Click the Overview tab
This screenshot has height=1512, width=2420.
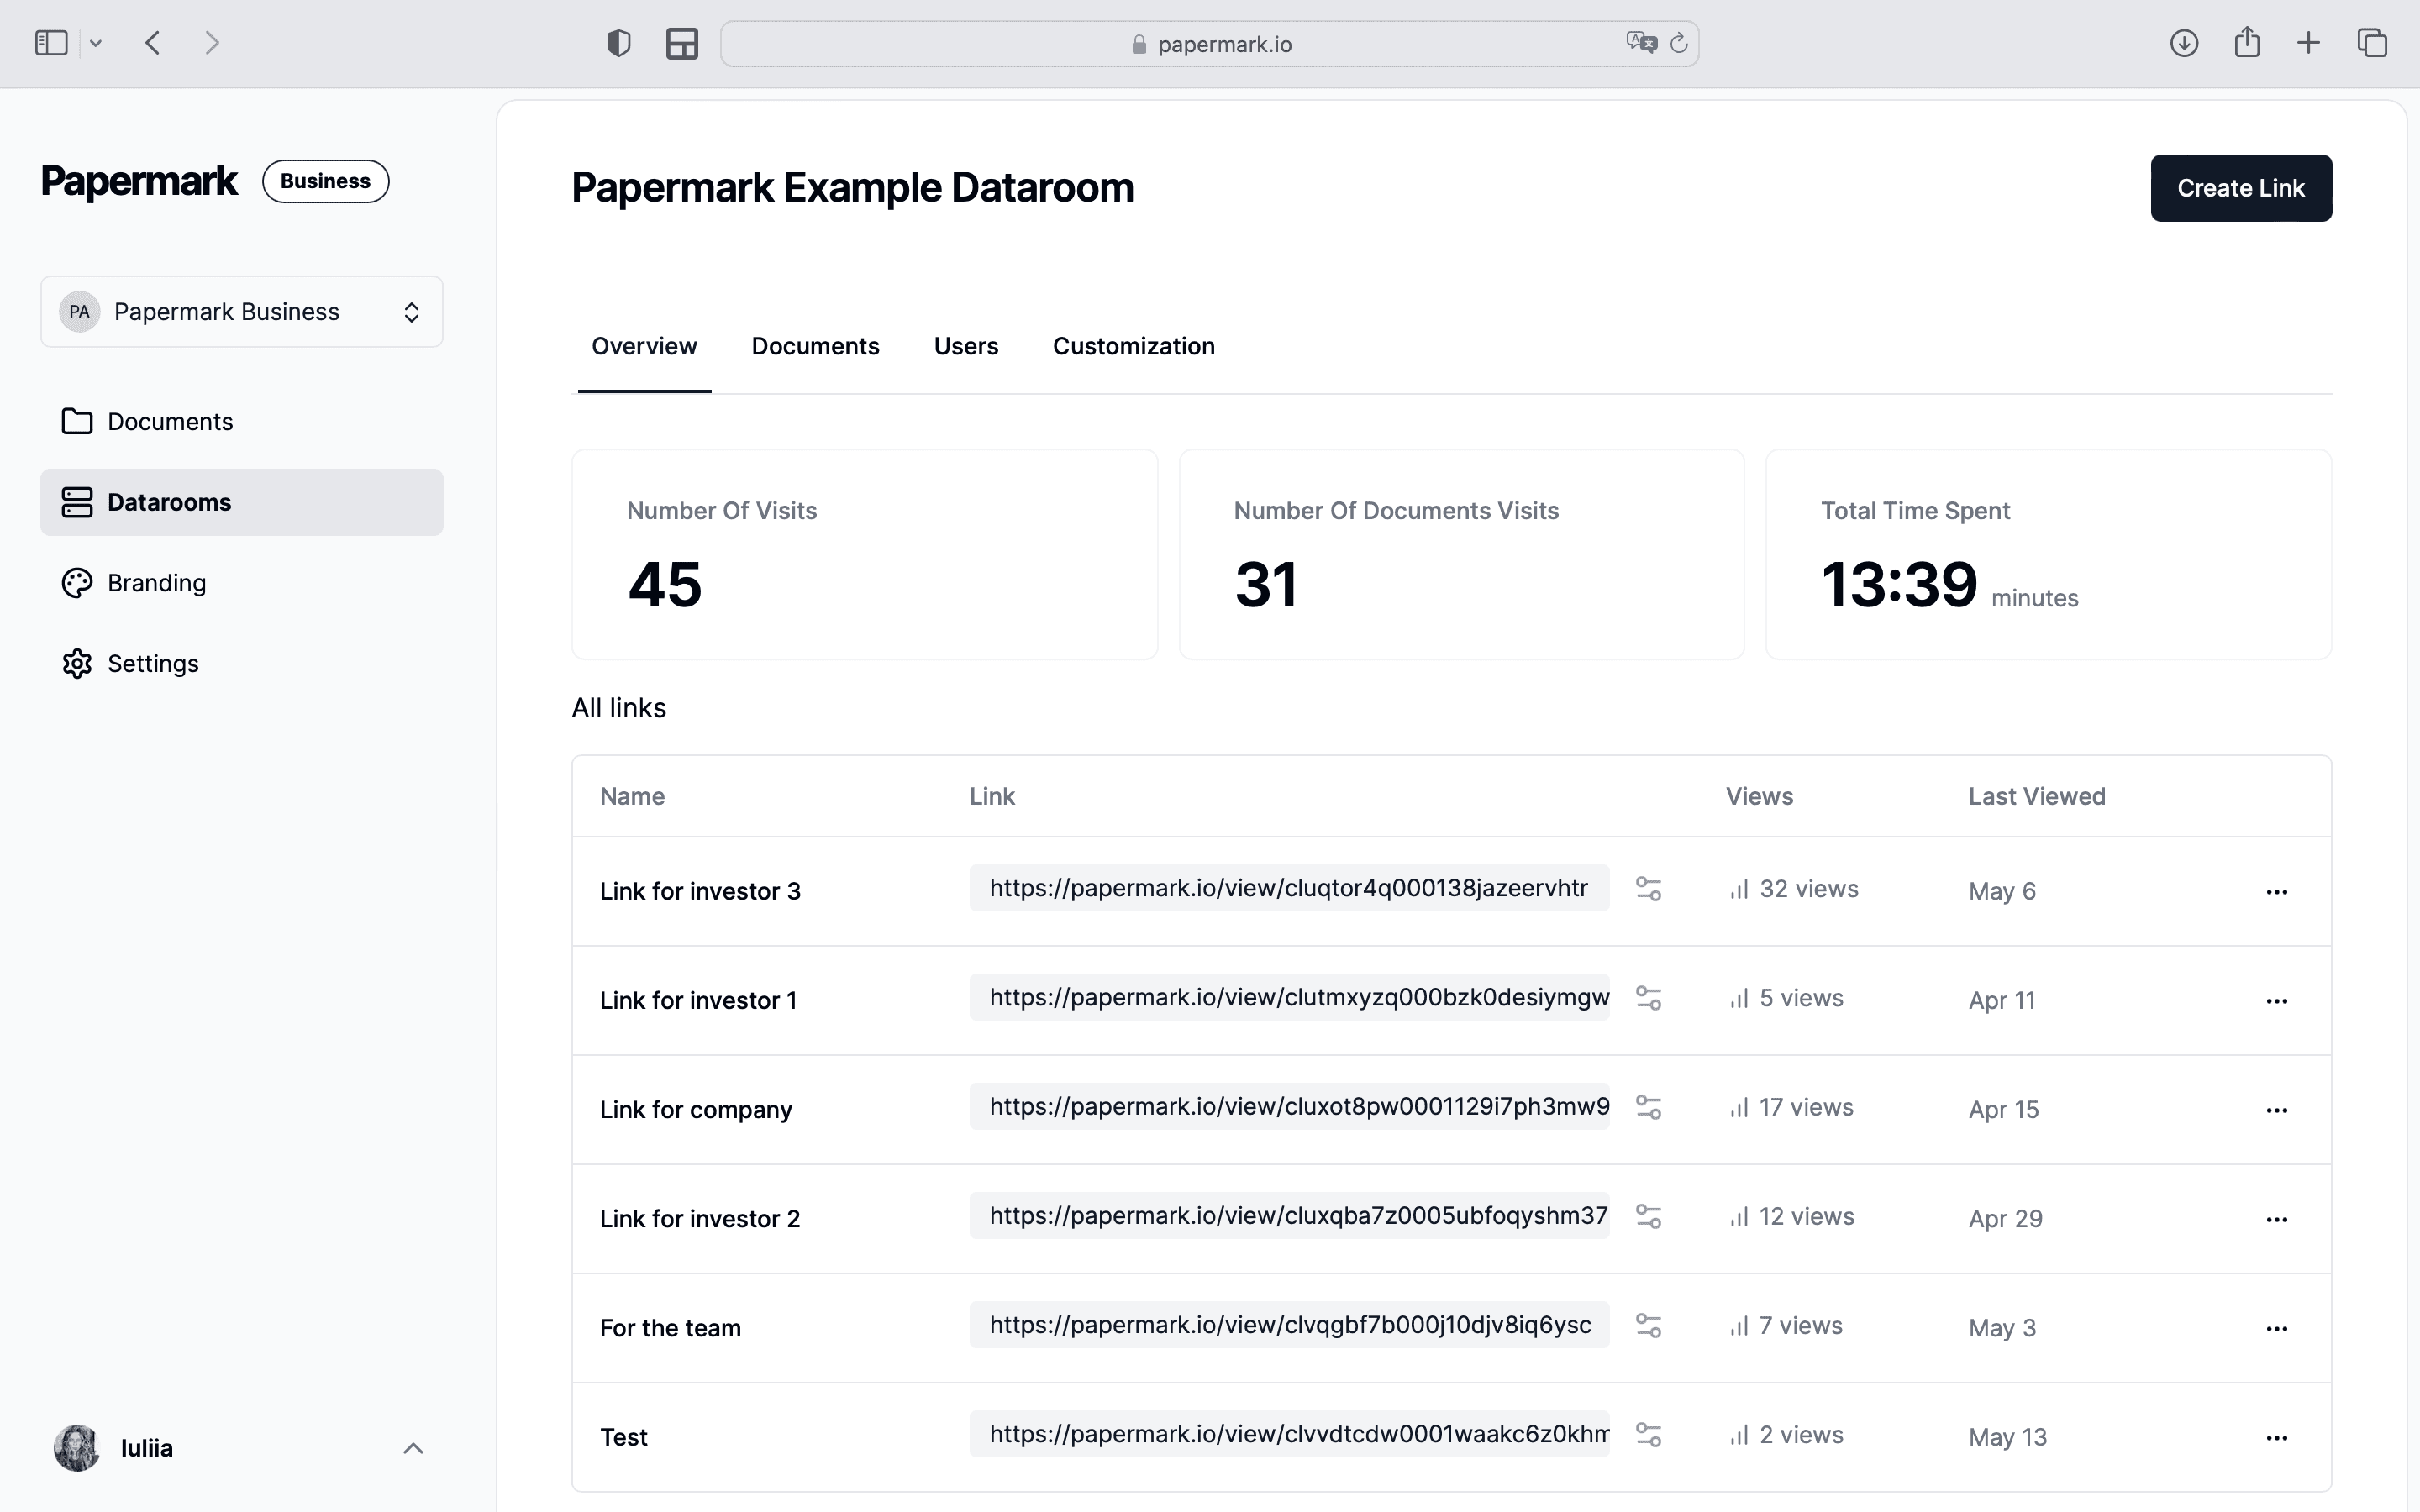coord(644,345)
